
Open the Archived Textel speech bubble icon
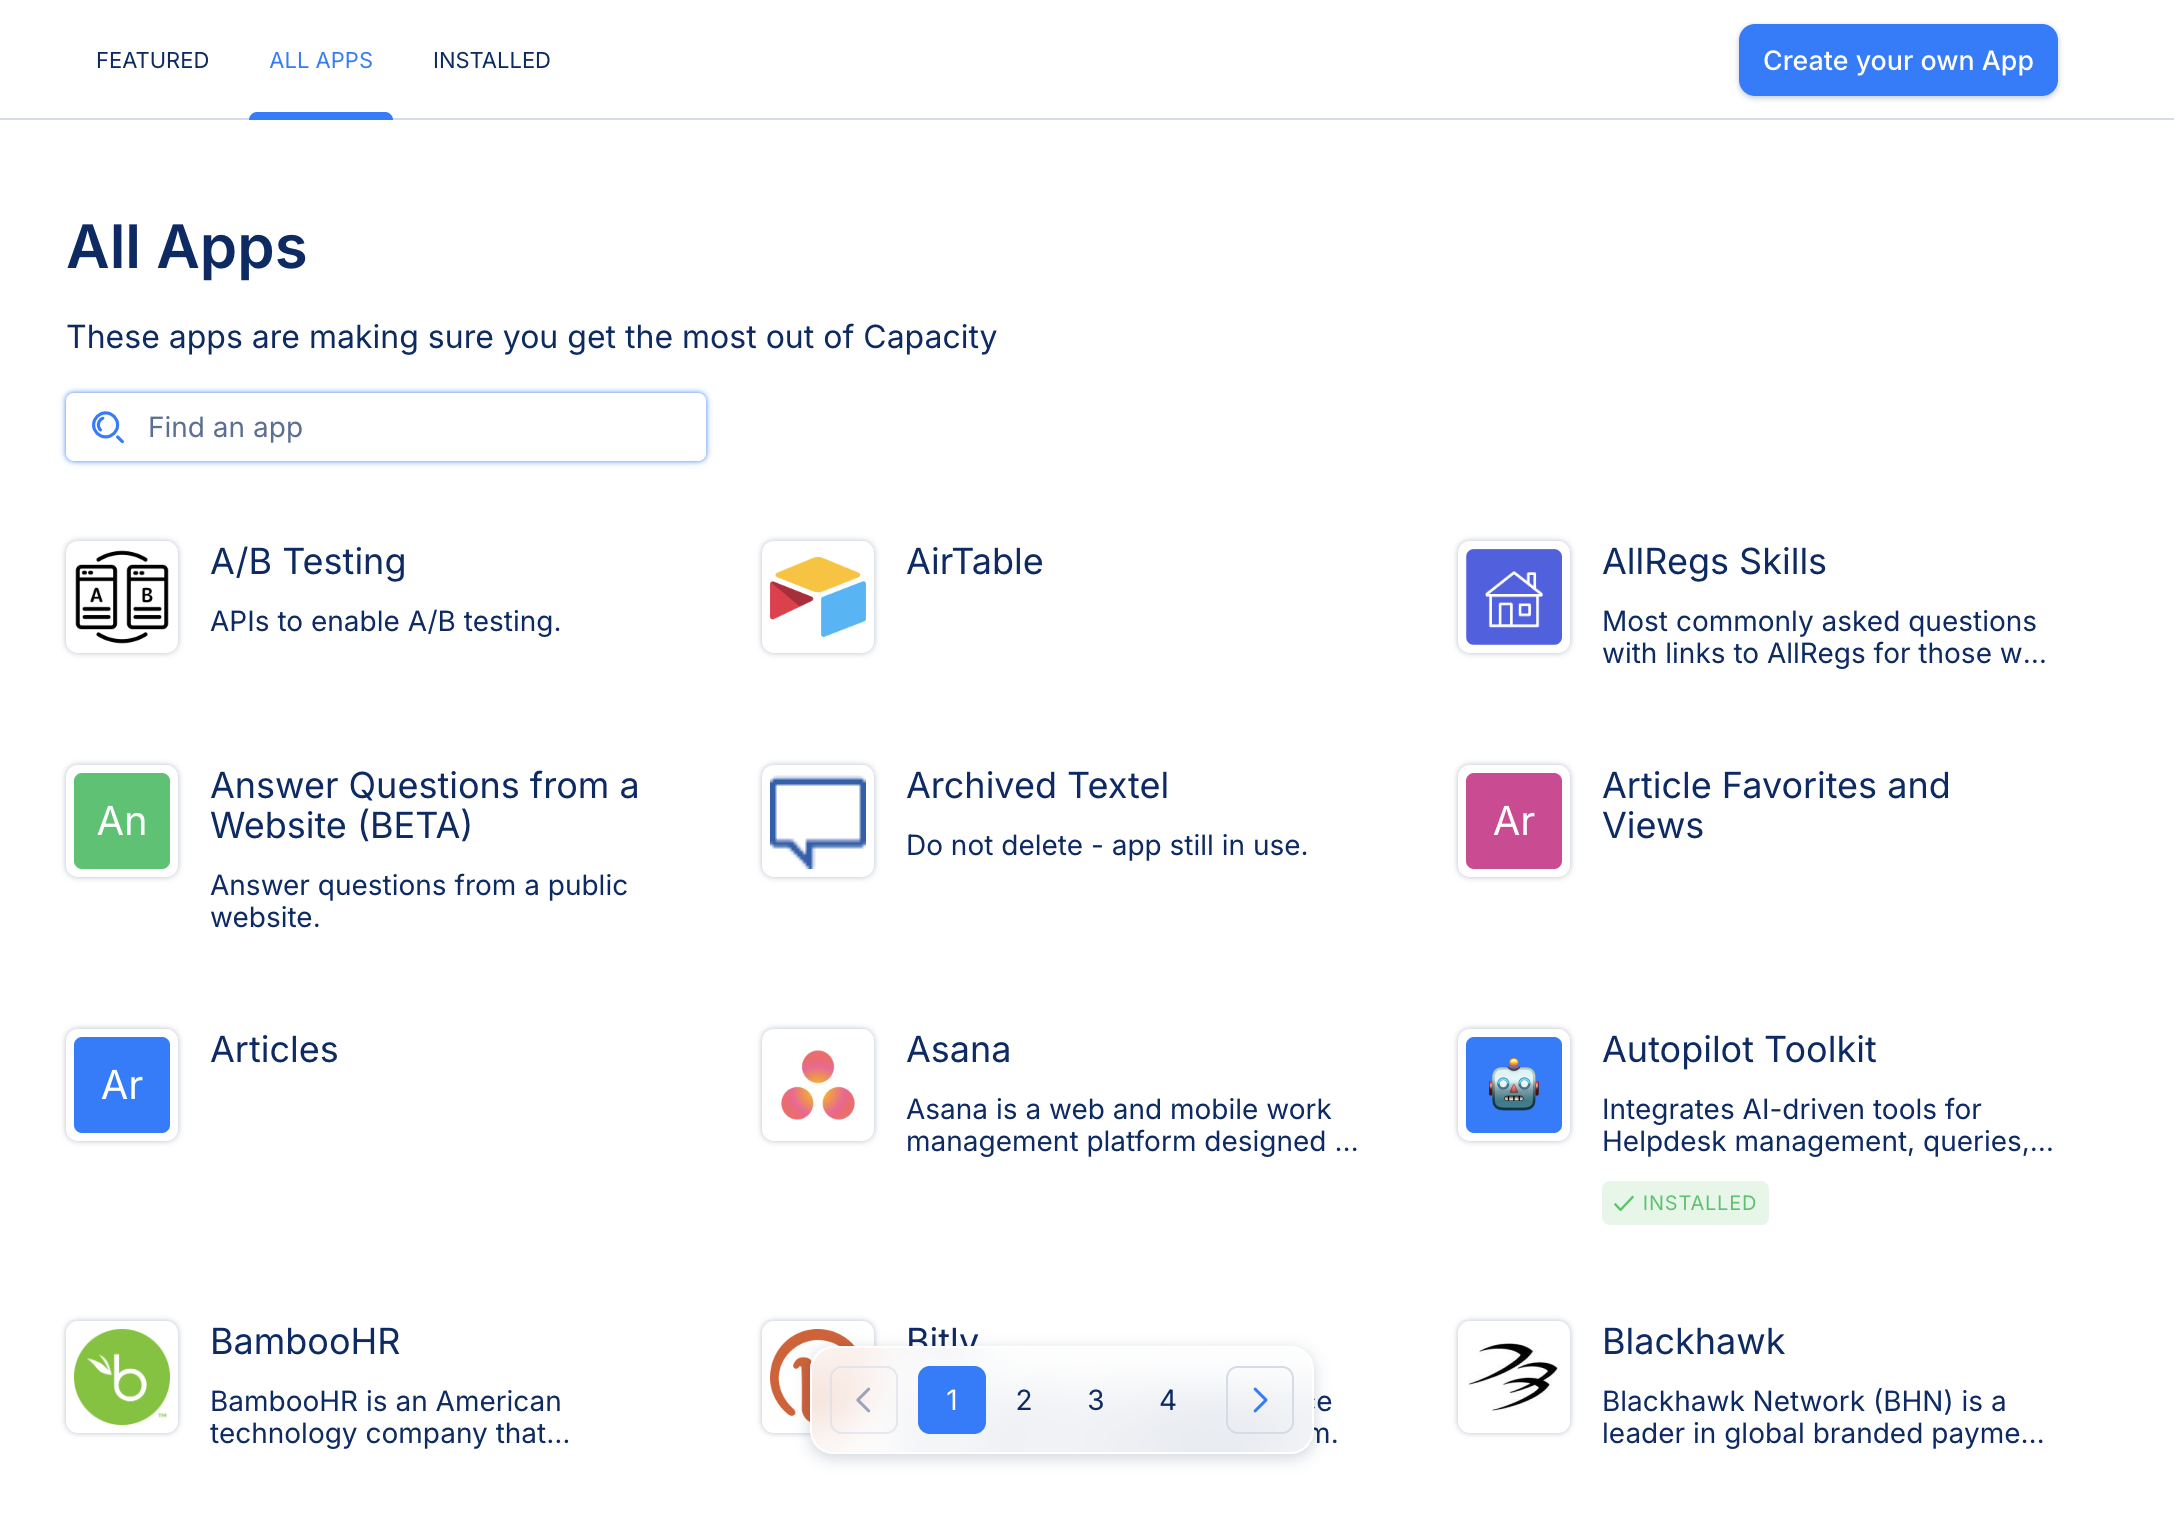817,821
